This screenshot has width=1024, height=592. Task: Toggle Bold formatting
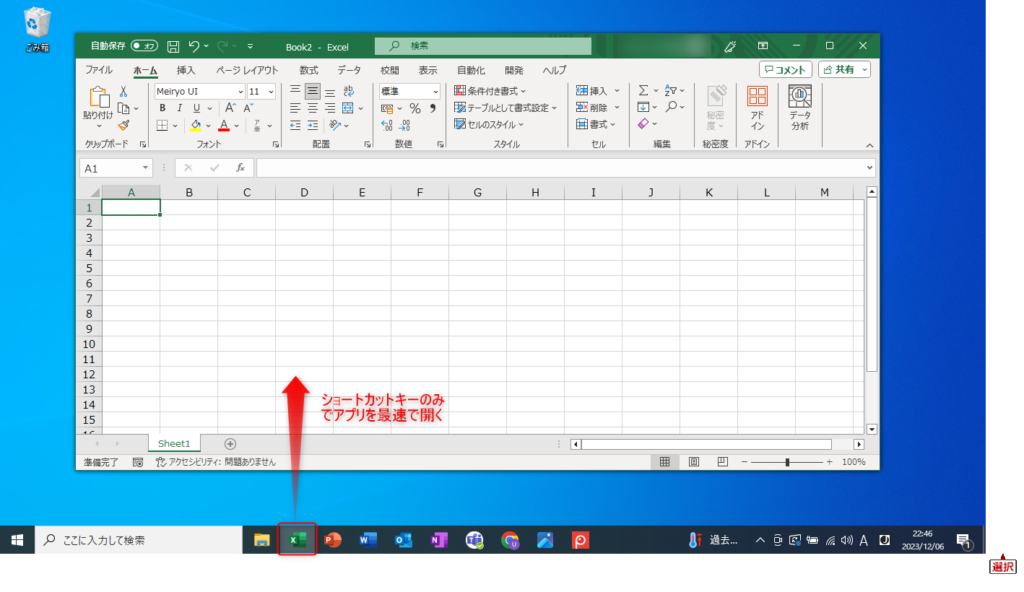(x=162, y=108)
